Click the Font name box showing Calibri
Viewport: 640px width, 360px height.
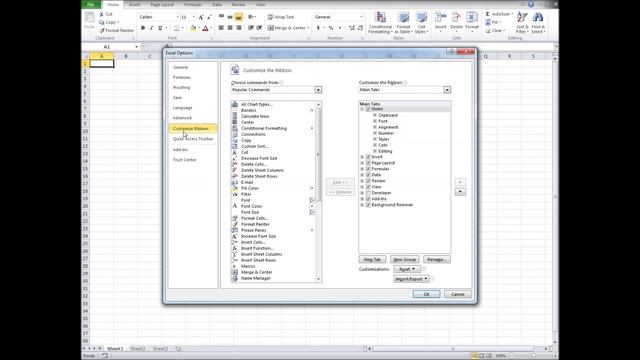tap(159, 17)
